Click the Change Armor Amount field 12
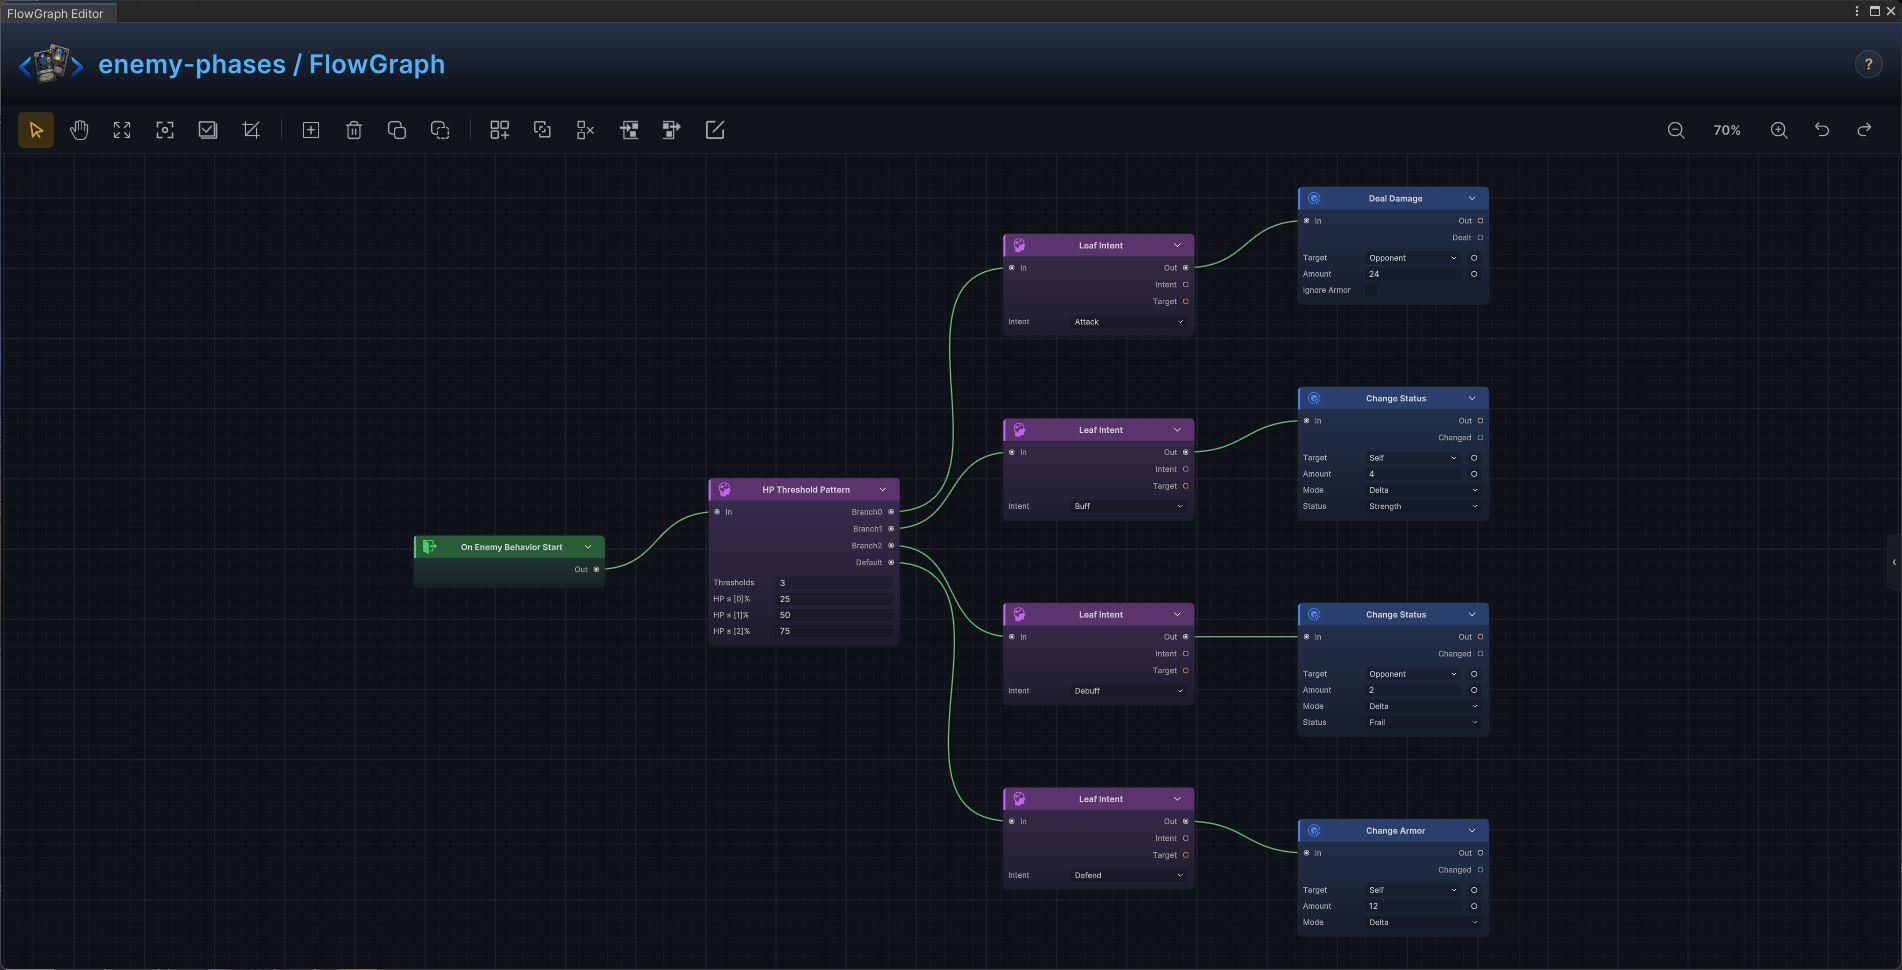Screen dimensions: 1902x970 click(x=1412, y=906)
